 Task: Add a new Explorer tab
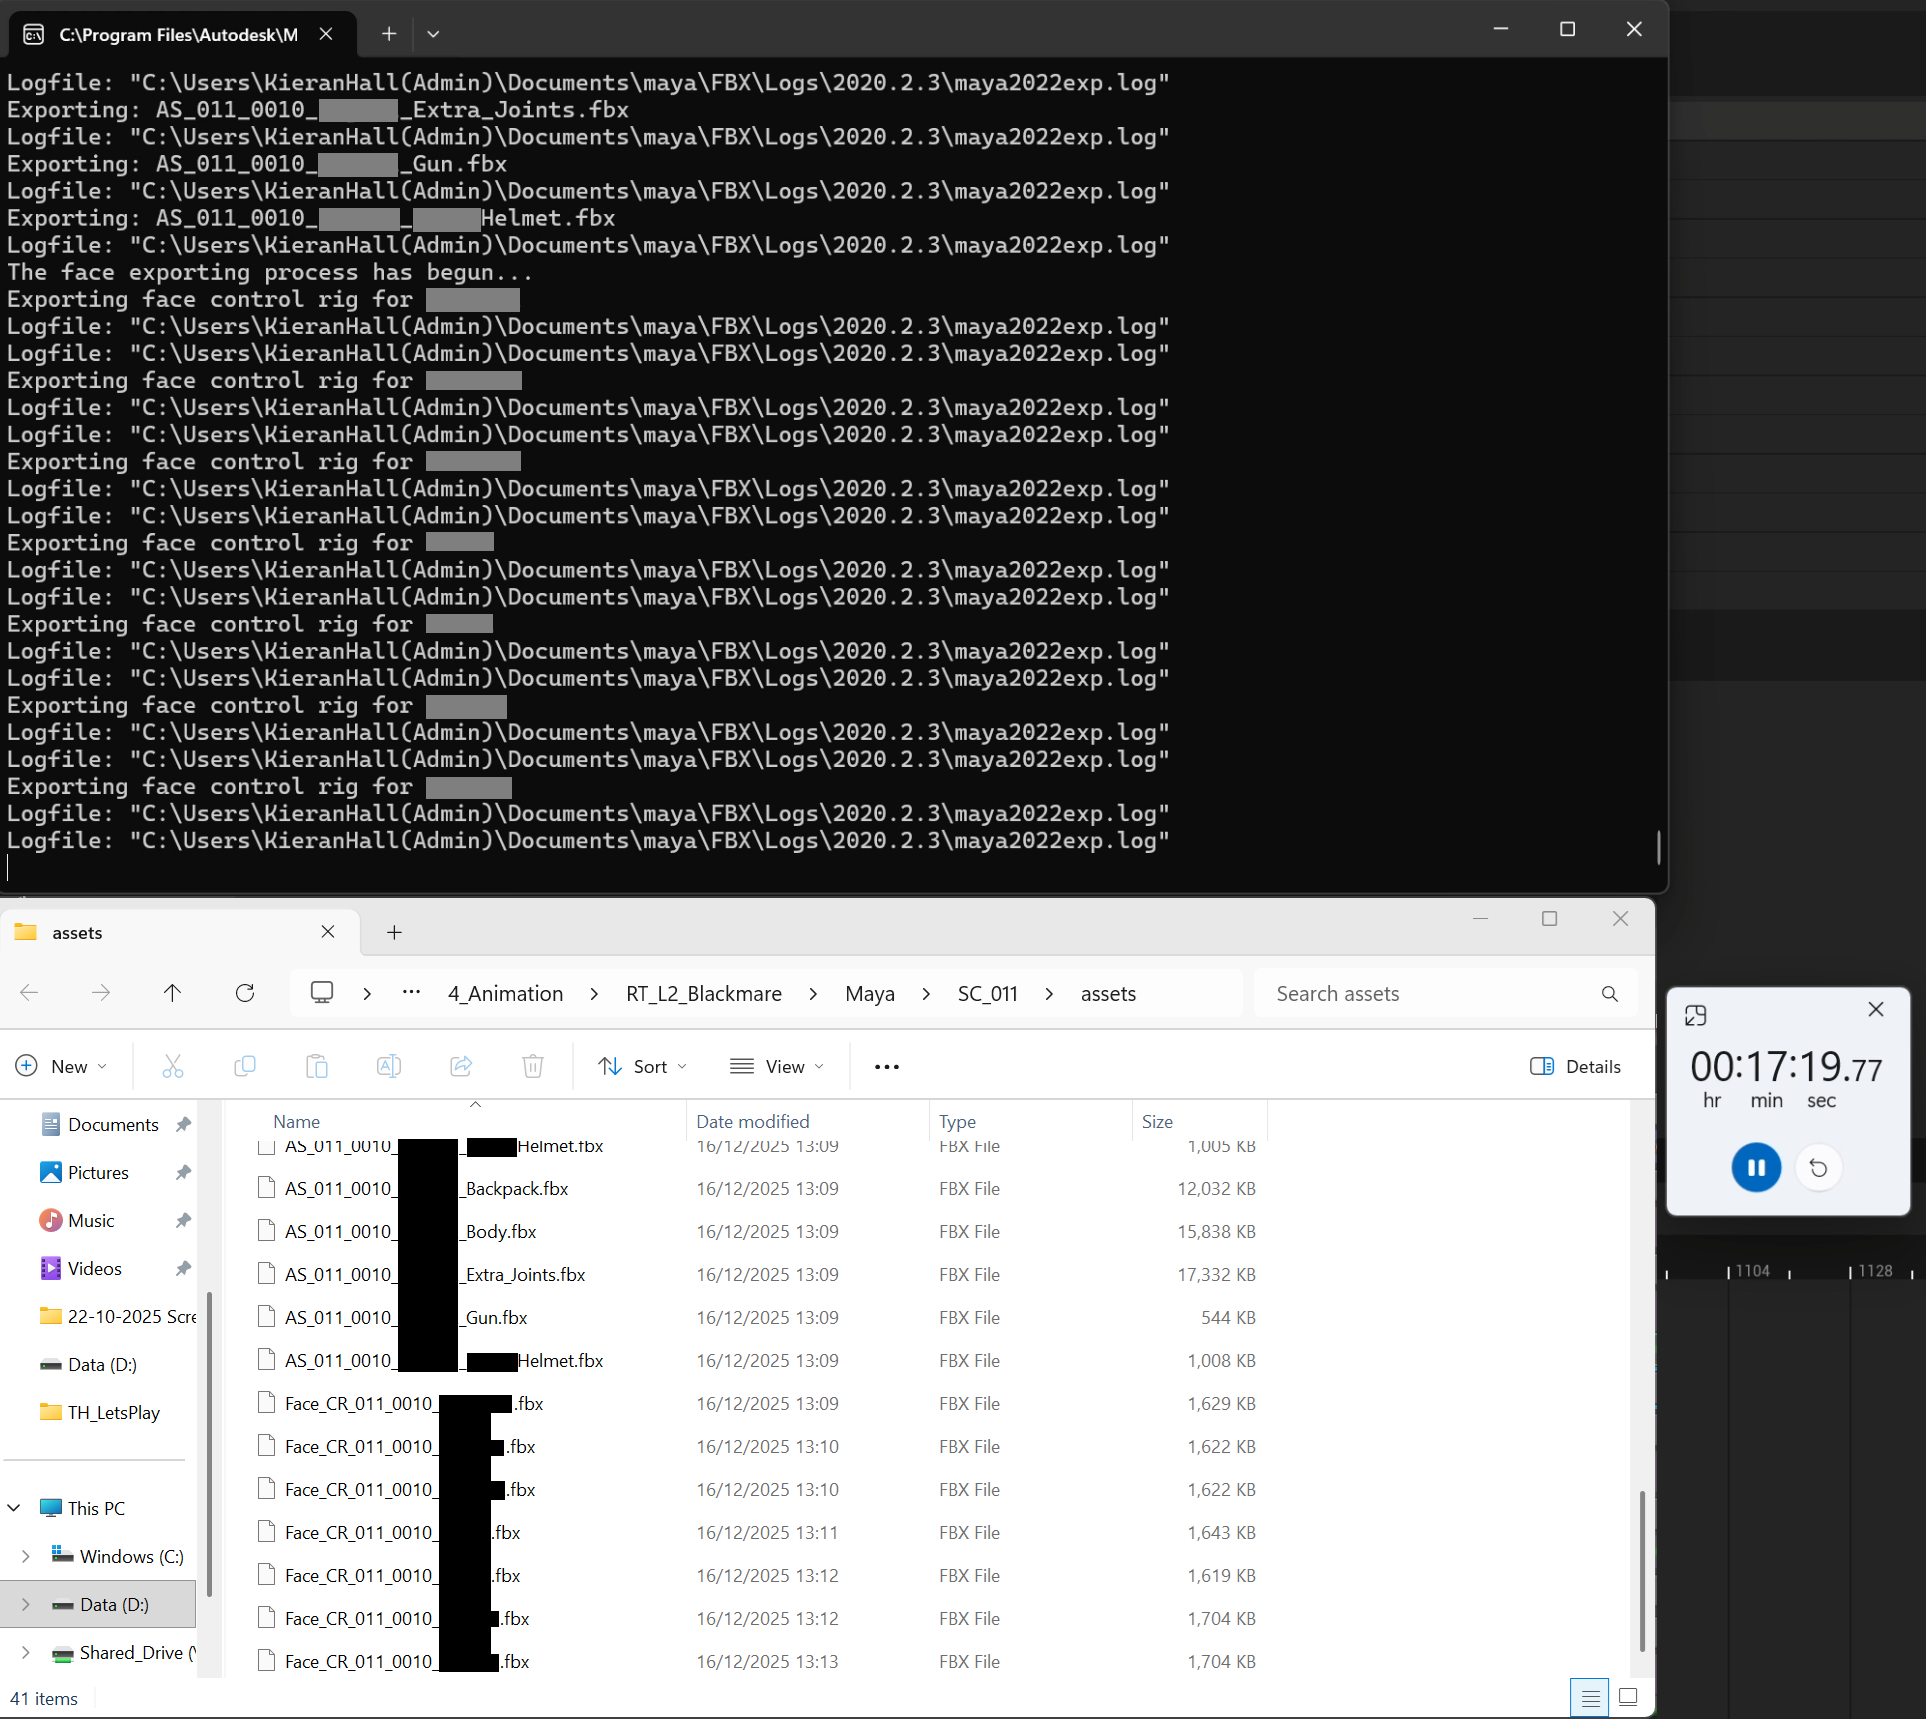pyautogui.click(x=394, y=932)
